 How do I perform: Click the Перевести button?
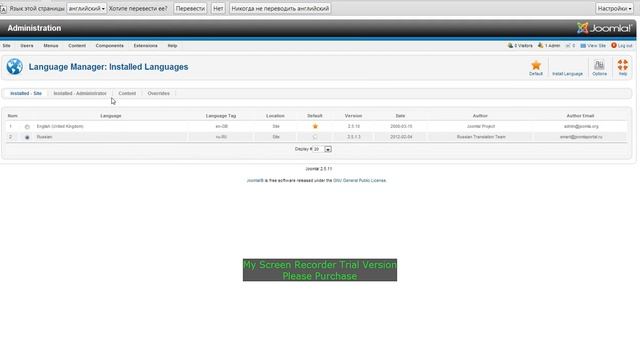point(190,9)
